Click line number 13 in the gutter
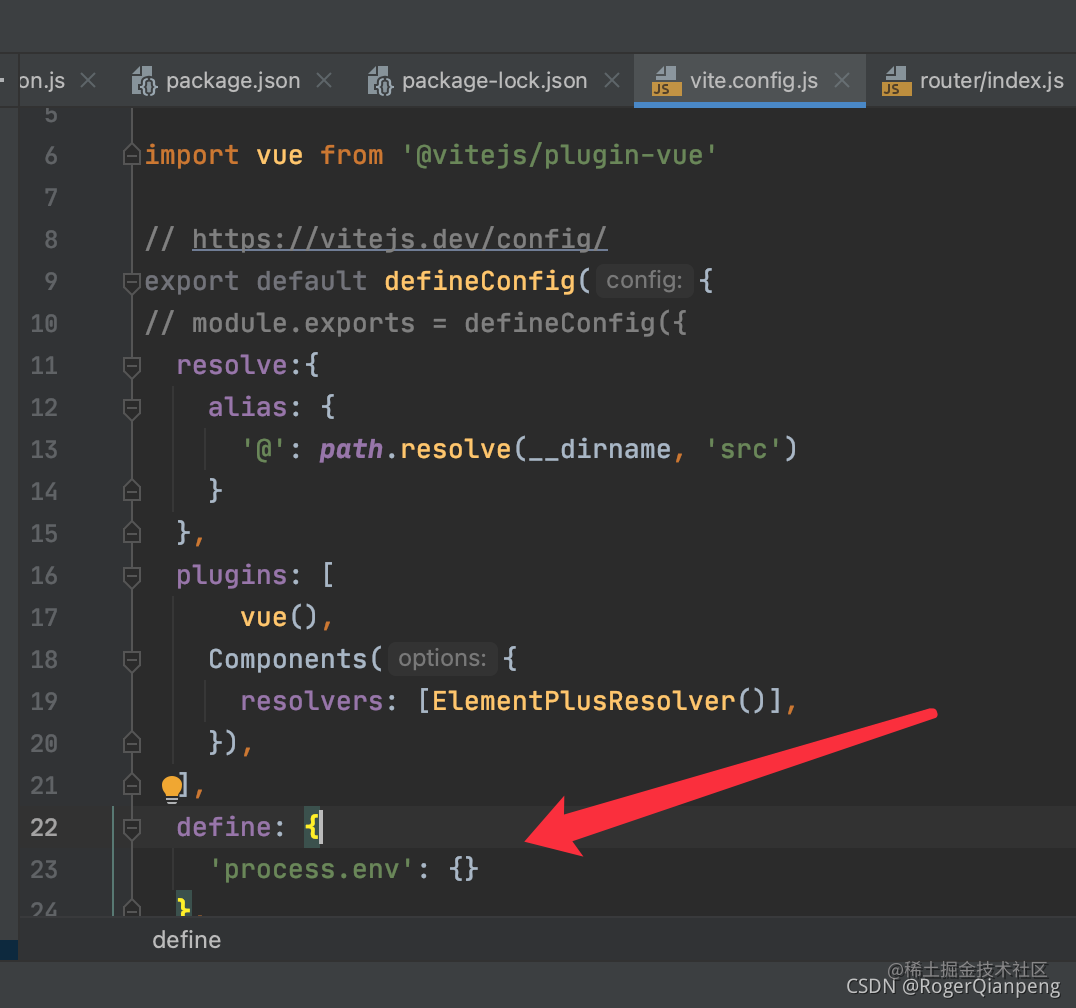This screenshot has height=1008, width=1076. [x=44, y=450]
